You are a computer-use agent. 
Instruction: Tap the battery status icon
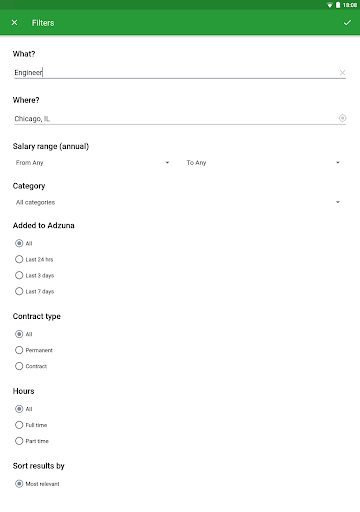click(338, 5)
